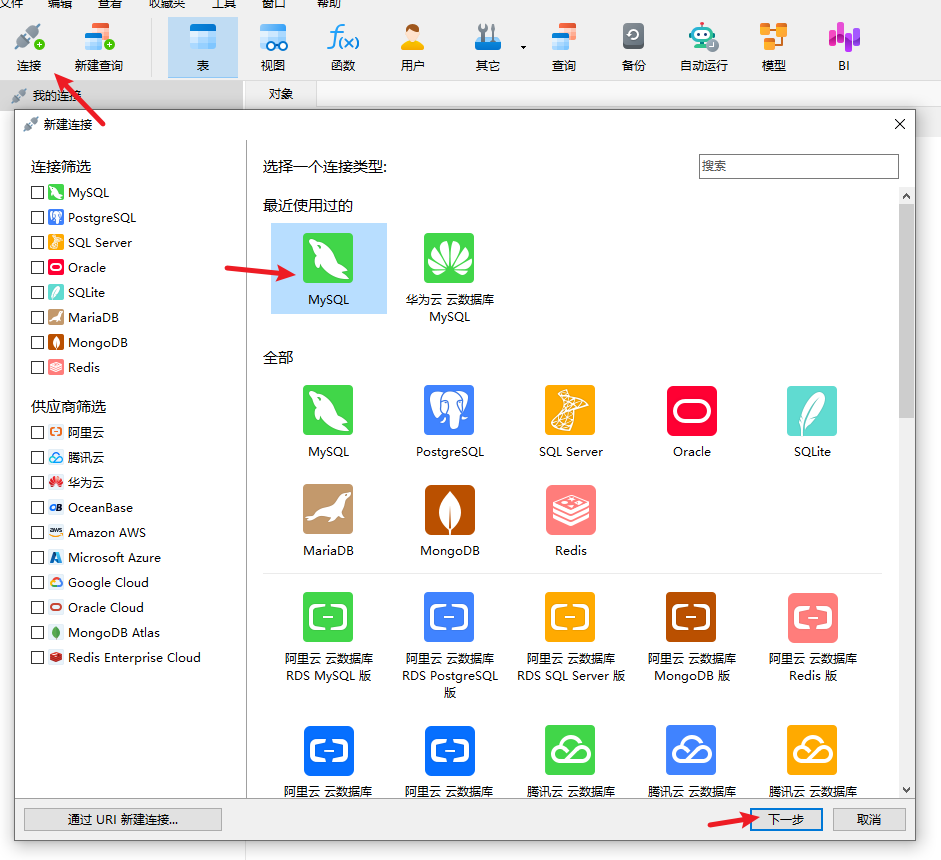Click 我的连接 in the sidebar

tap(57, 95)
